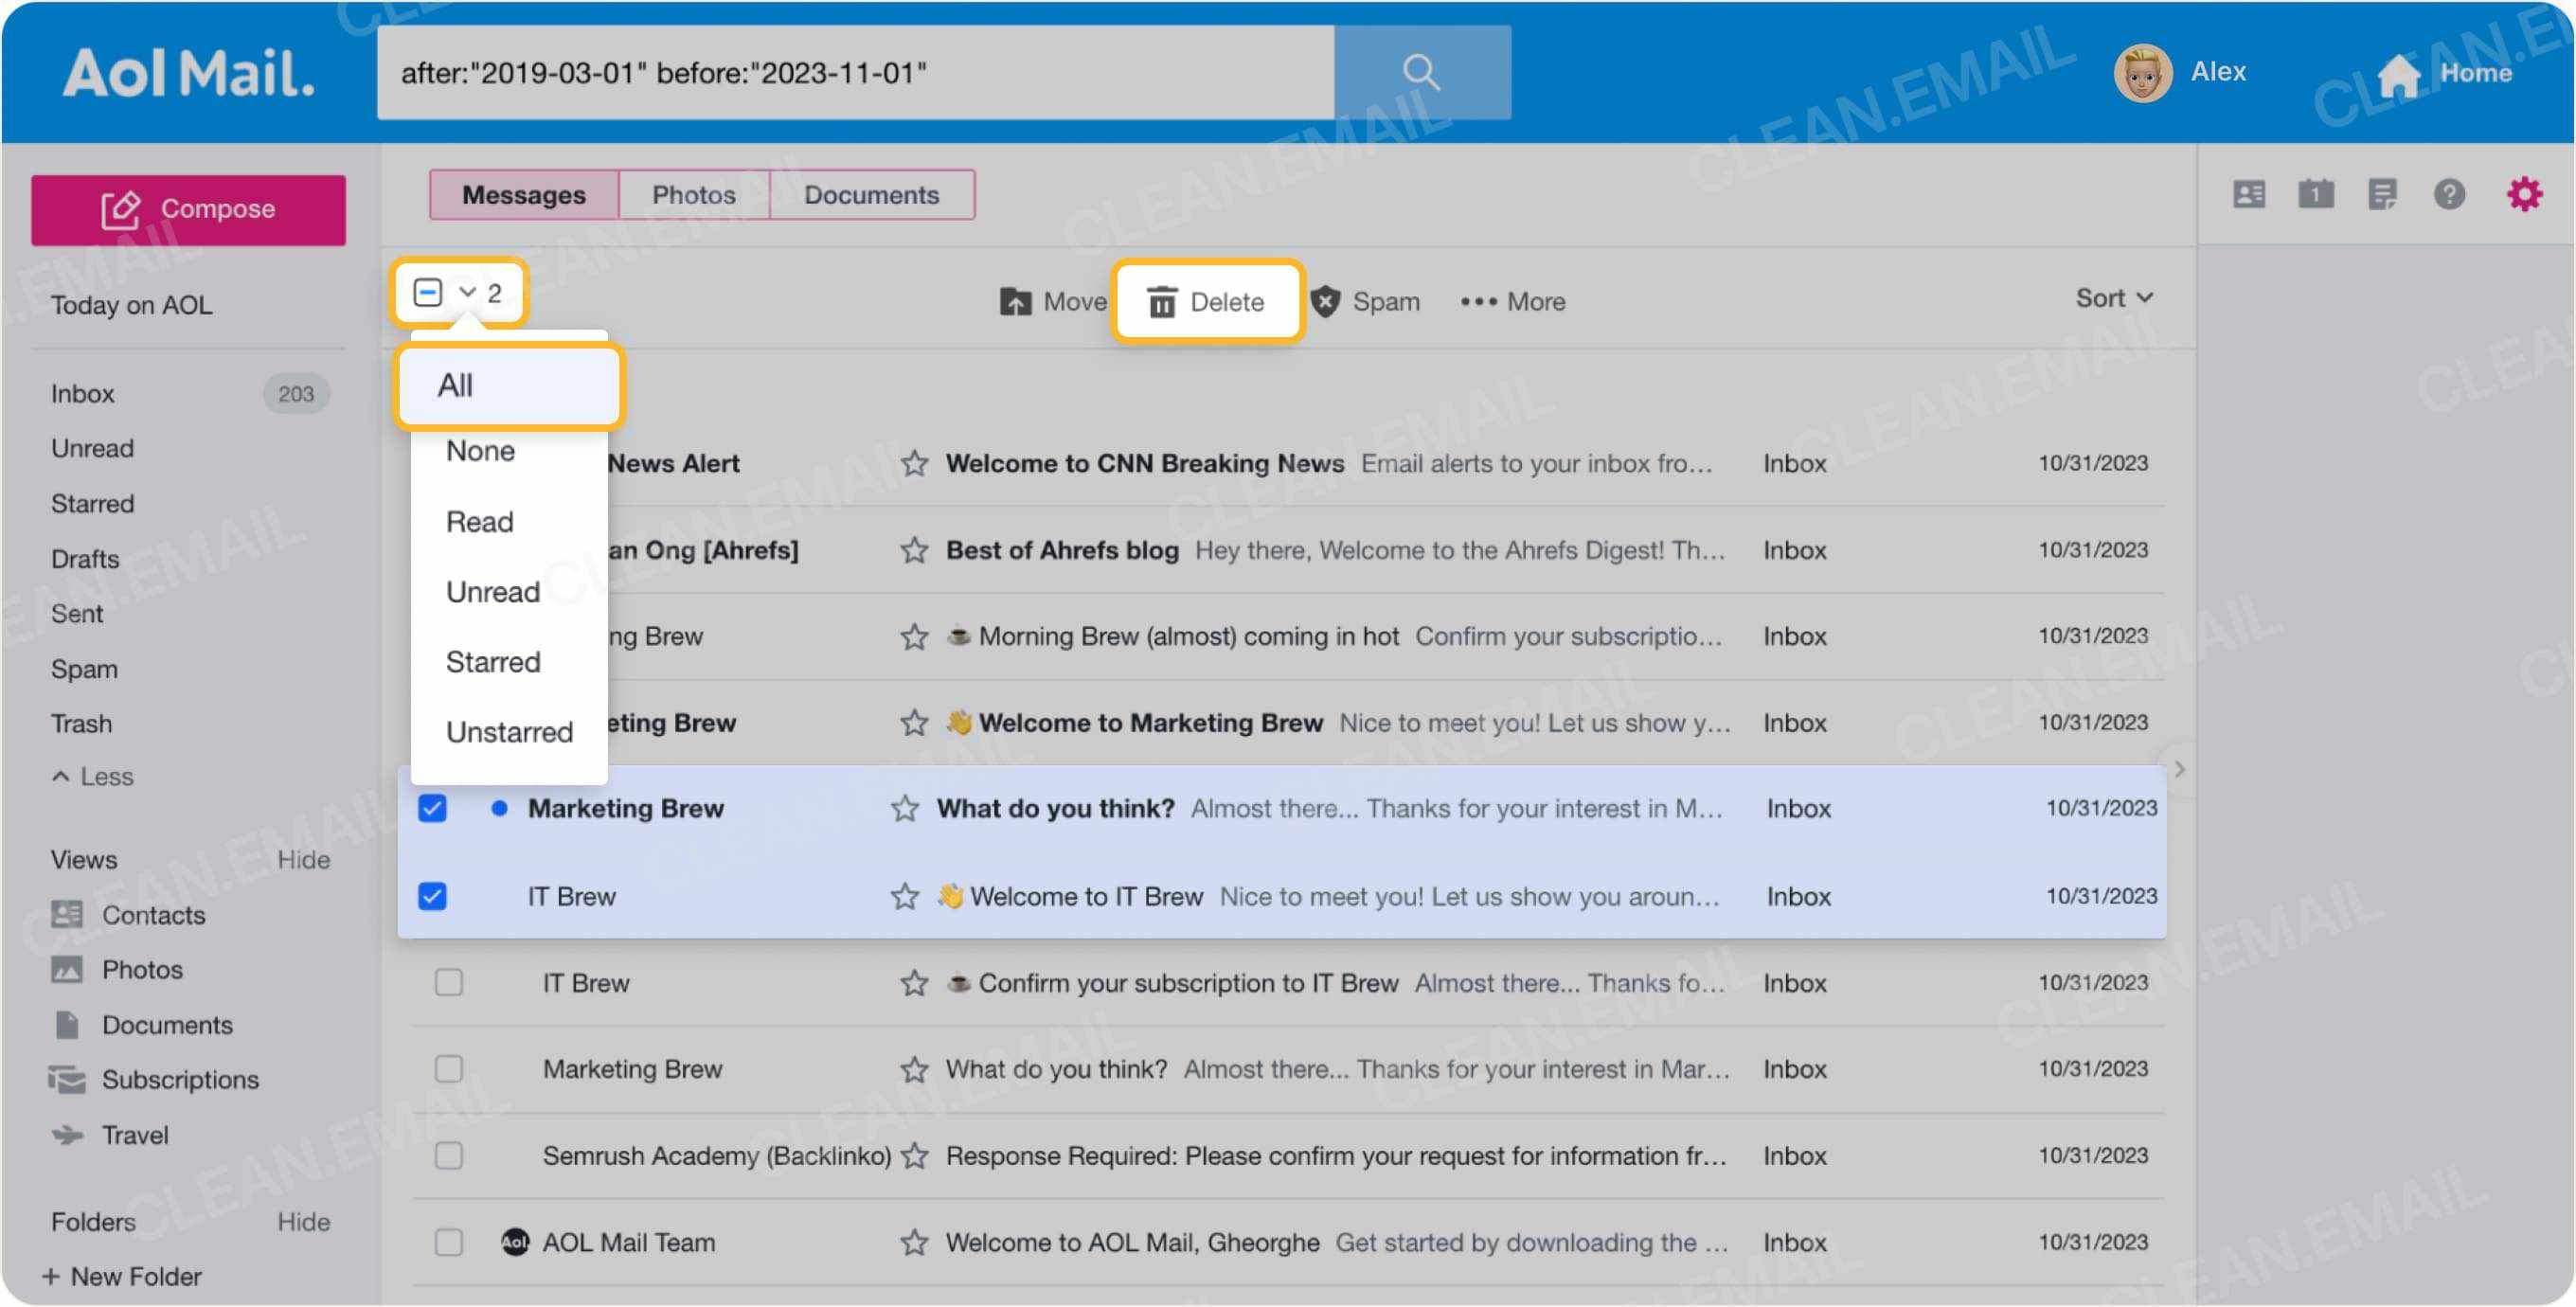Check the AOL Mail Team email checkbox
2576x1307 pixels.
[x=447, y=1242]
